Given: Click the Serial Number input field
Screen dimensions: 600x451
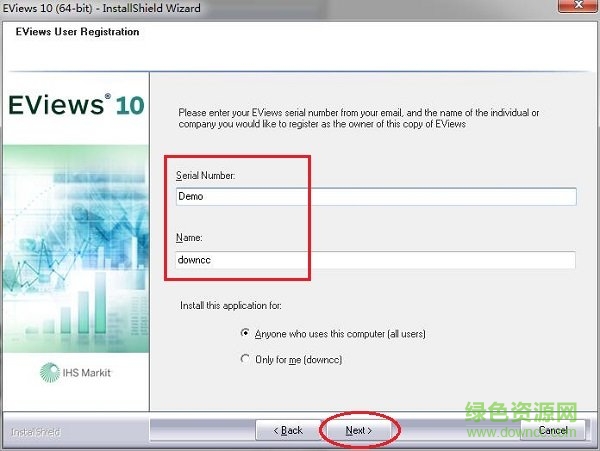Looking at the screenshot, I should point(376,196).
